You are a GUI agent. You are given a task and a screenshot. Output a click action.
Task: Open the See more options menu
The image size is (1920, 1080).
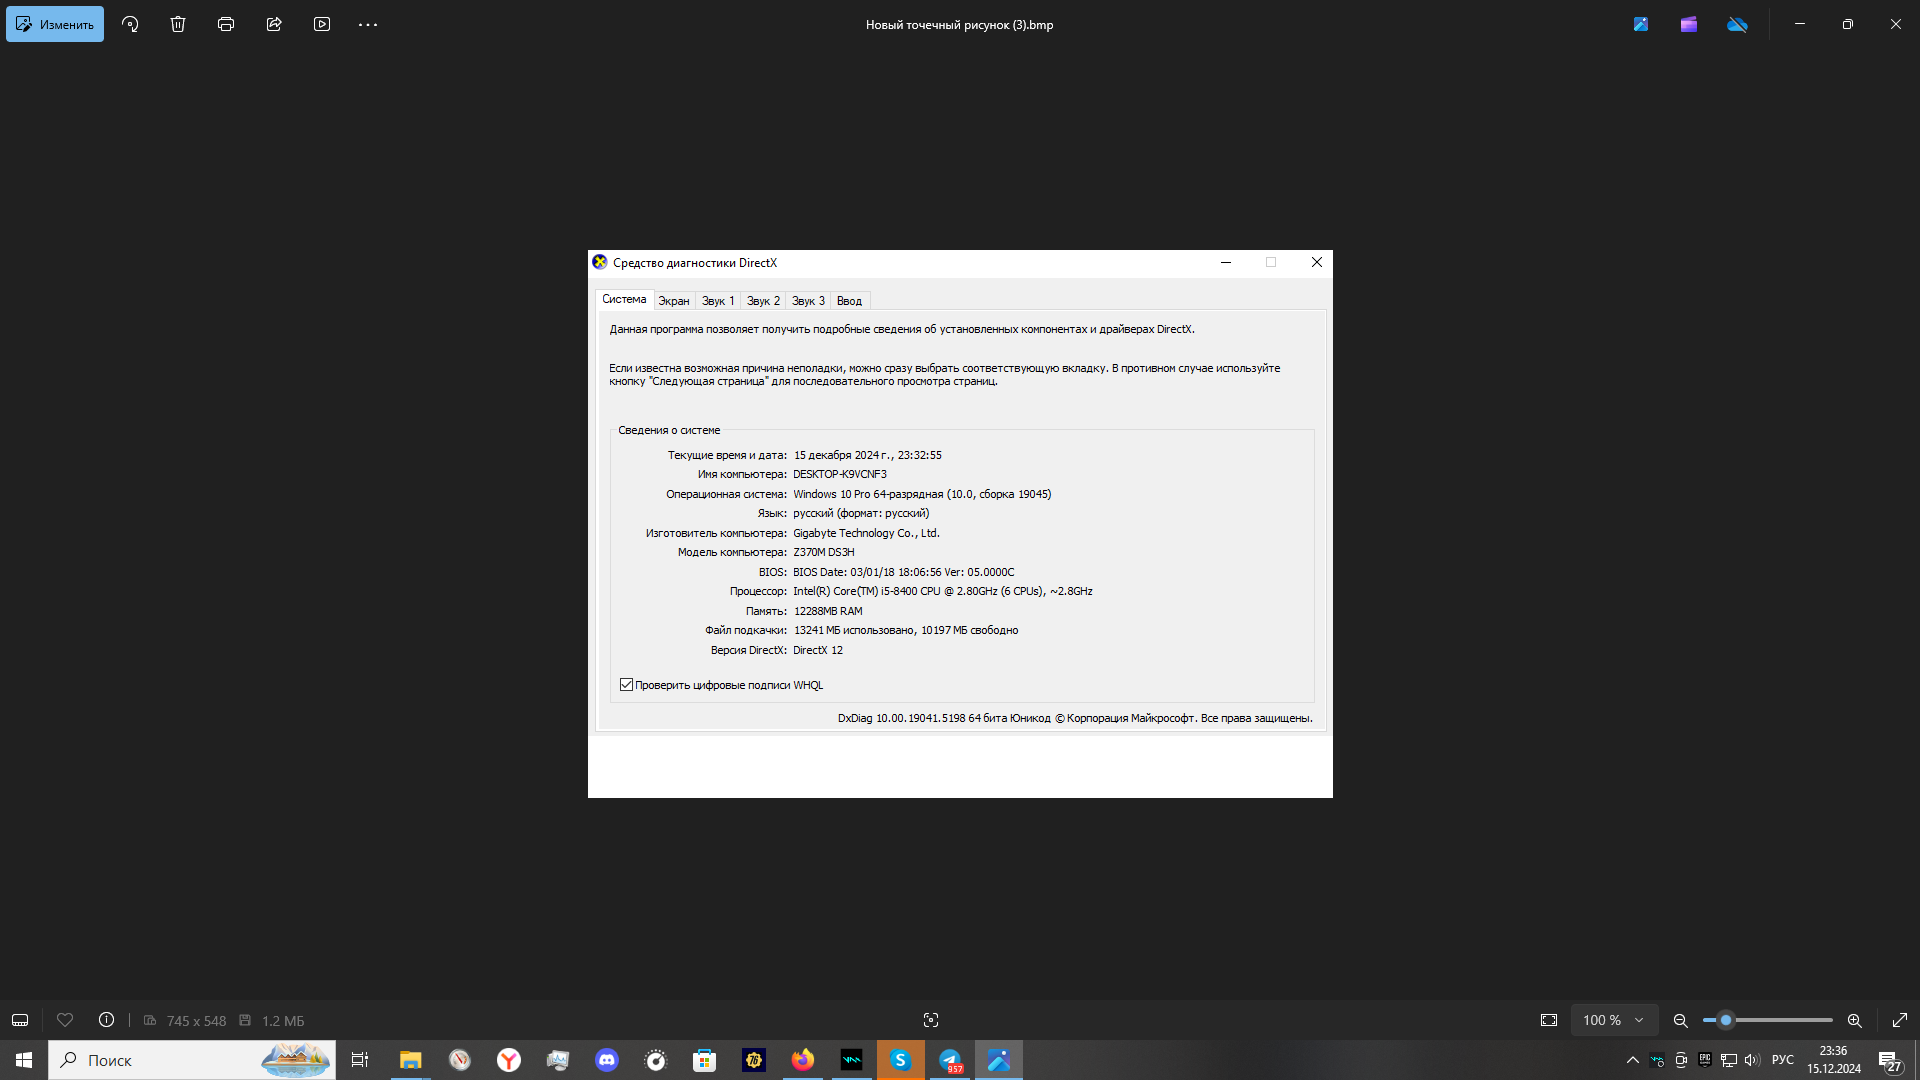(x=368, y=24)
